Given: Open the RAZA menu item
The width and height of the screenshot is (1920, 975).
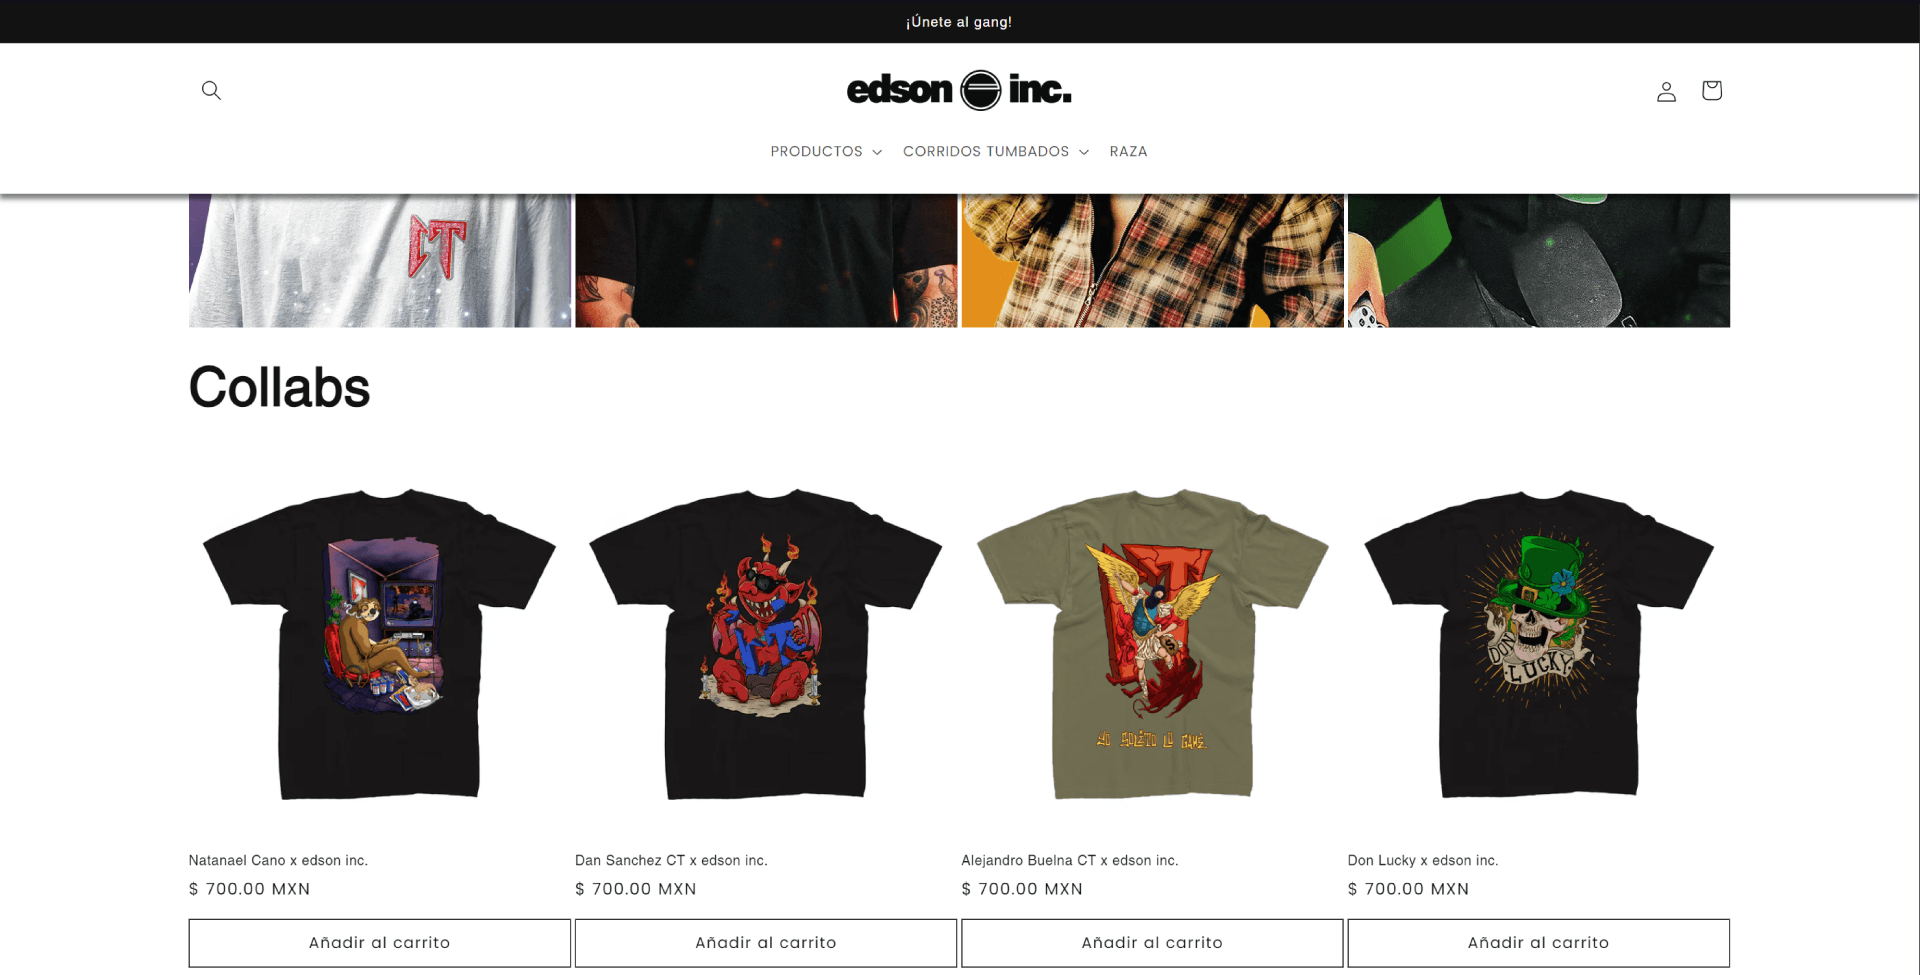Looking at the screenshot, I should coord(1128,151).
